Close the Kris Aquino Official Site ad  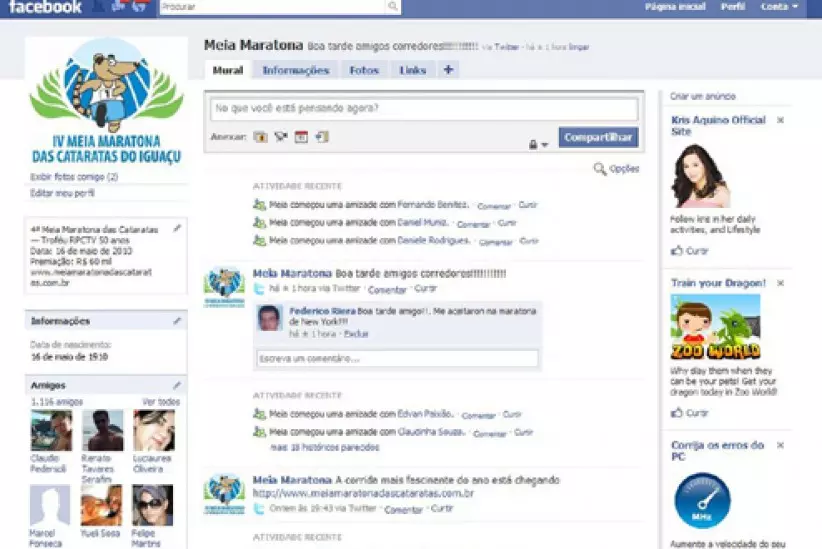(780, 120)
